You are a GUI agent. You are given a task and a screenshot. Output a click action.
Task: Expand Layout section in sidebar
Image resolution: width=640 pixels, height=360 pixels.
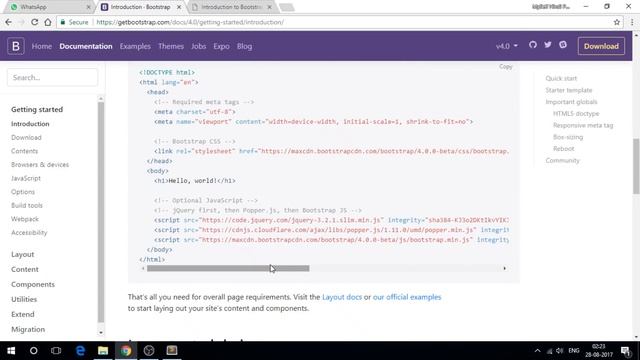coord(22,254)
